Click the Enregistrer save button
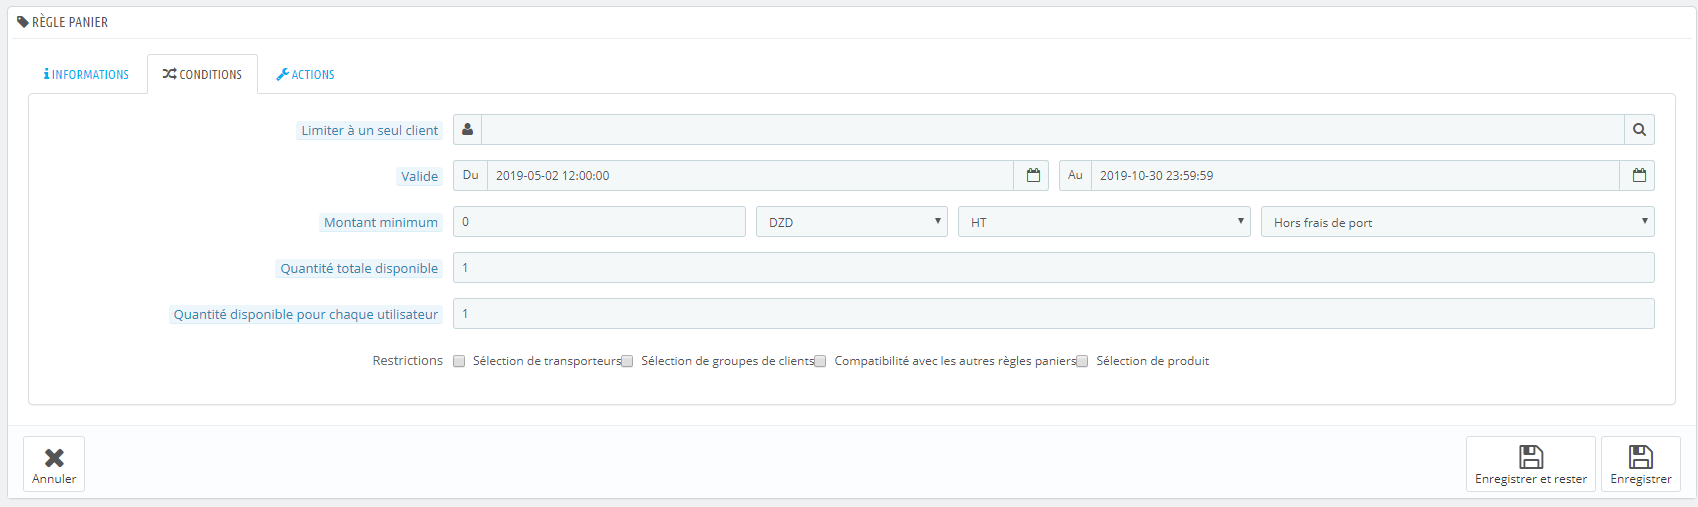This screenshot has height=507, width=1698. click(1641, 464)
